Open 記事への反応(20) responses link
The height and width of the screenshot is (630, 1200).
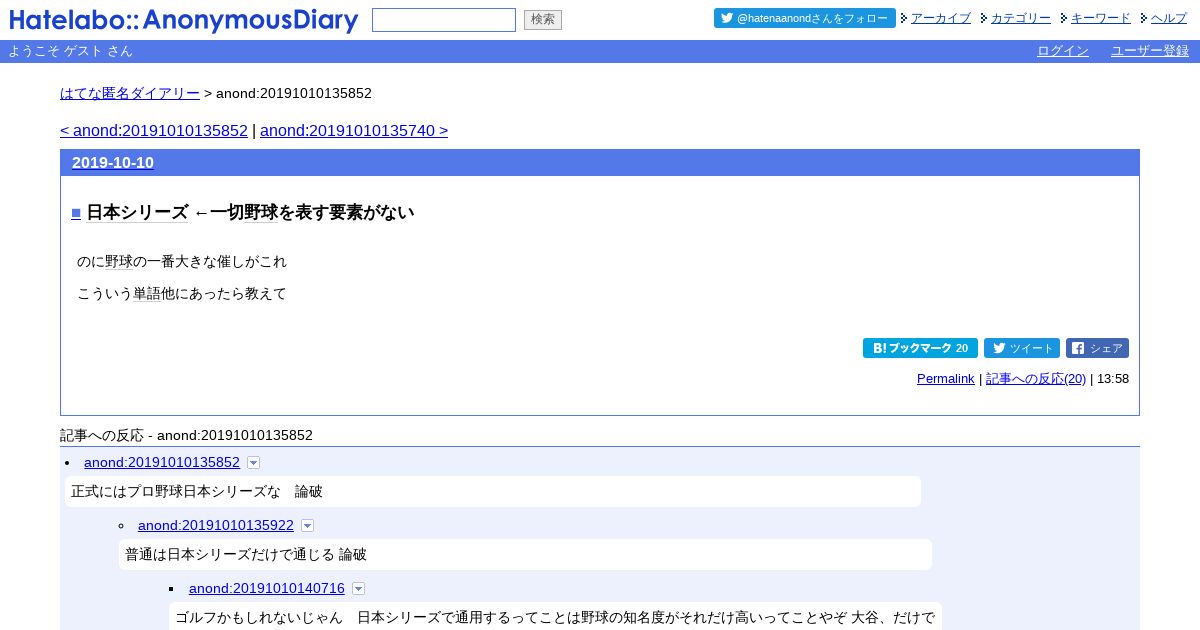click(x=1036, y=379)
